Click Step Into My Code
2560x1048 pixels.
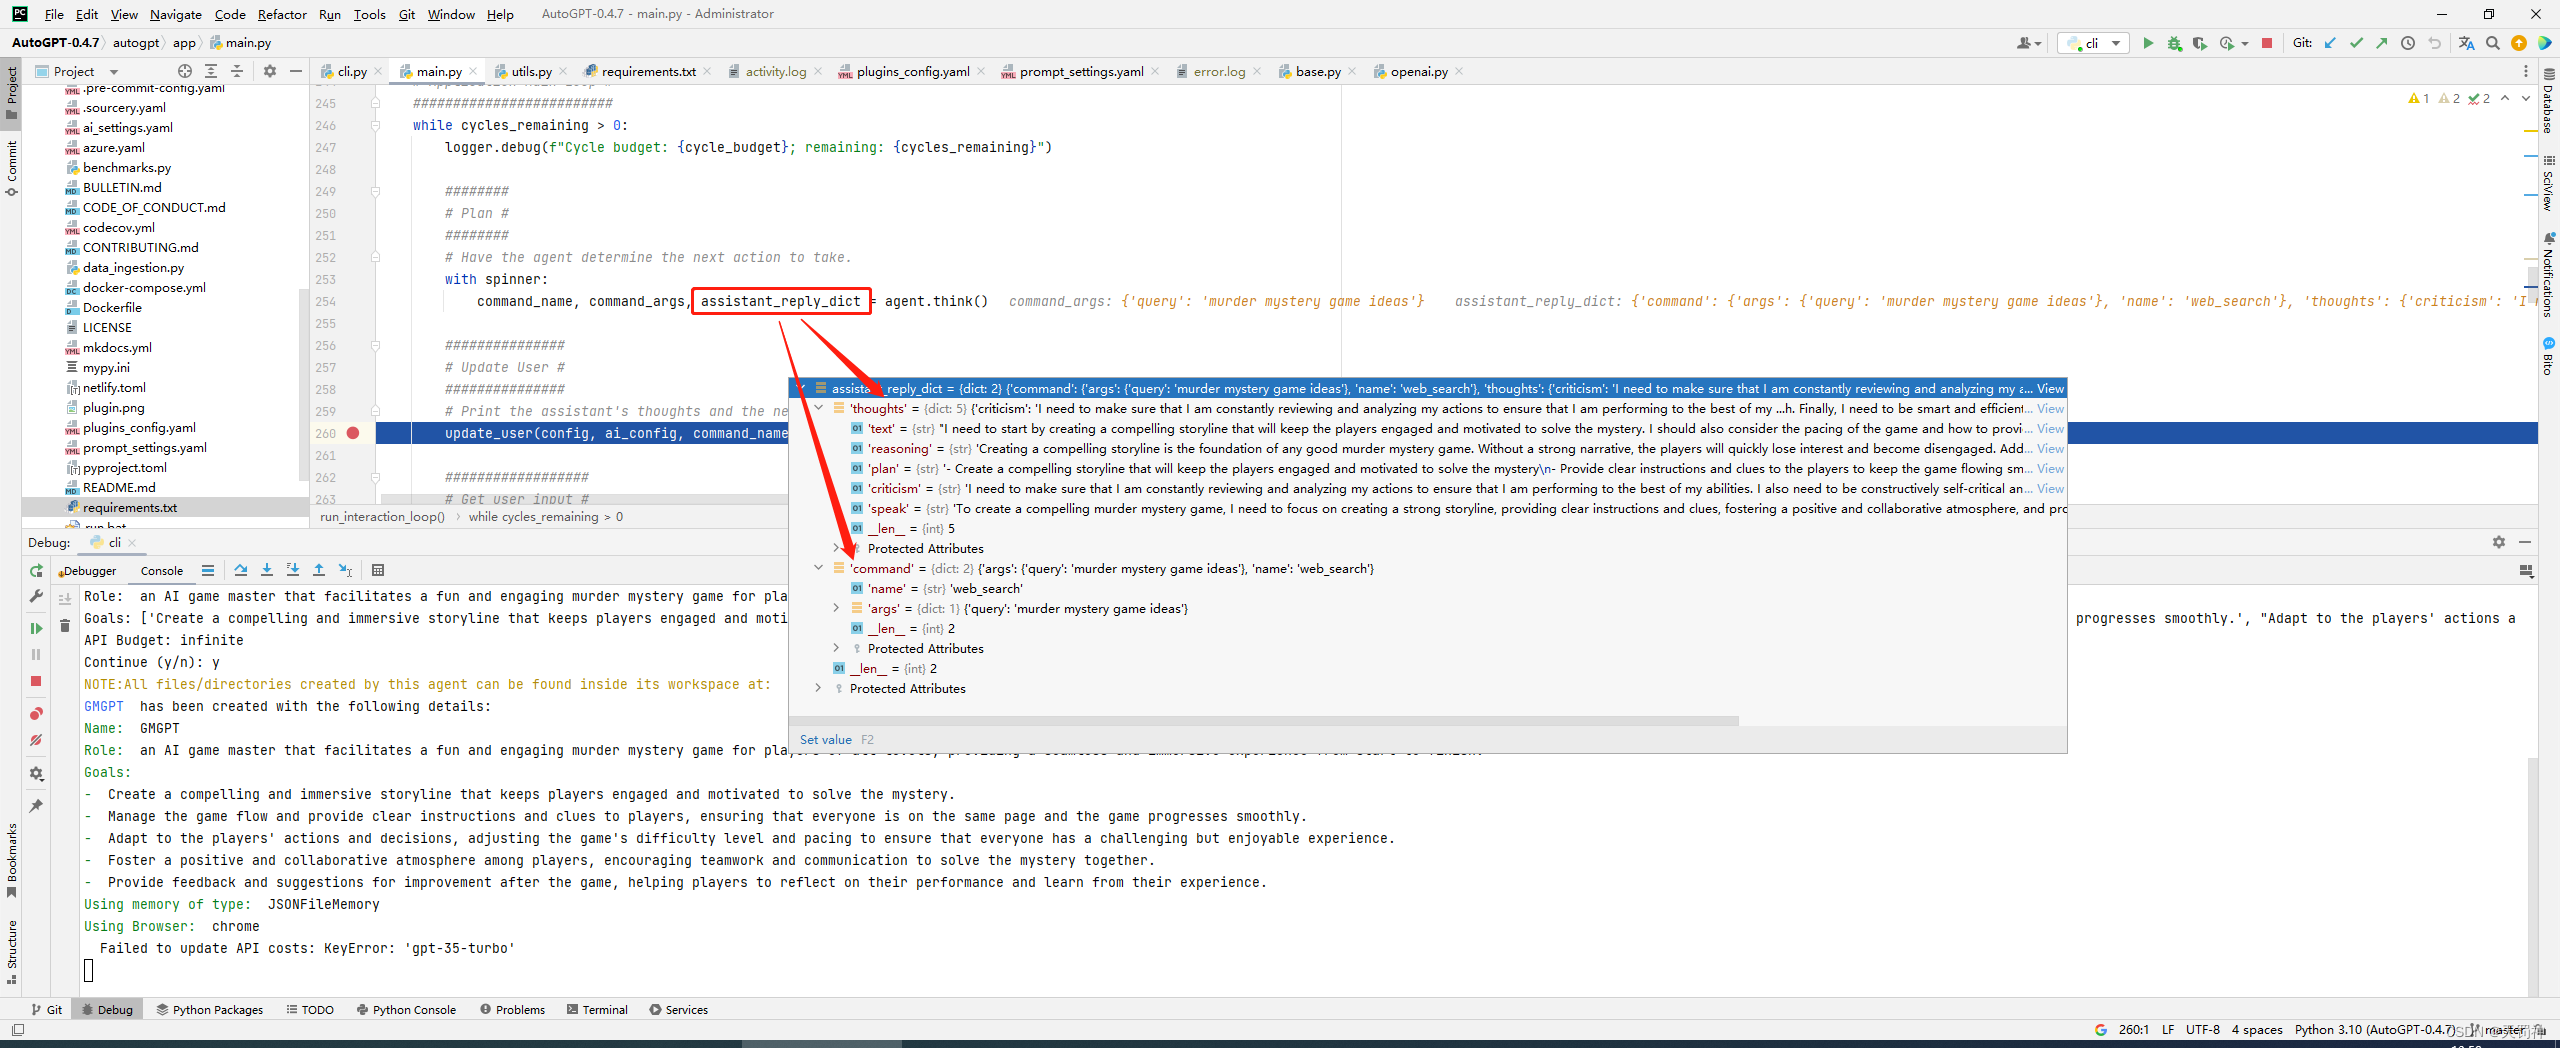coord(293,570)
